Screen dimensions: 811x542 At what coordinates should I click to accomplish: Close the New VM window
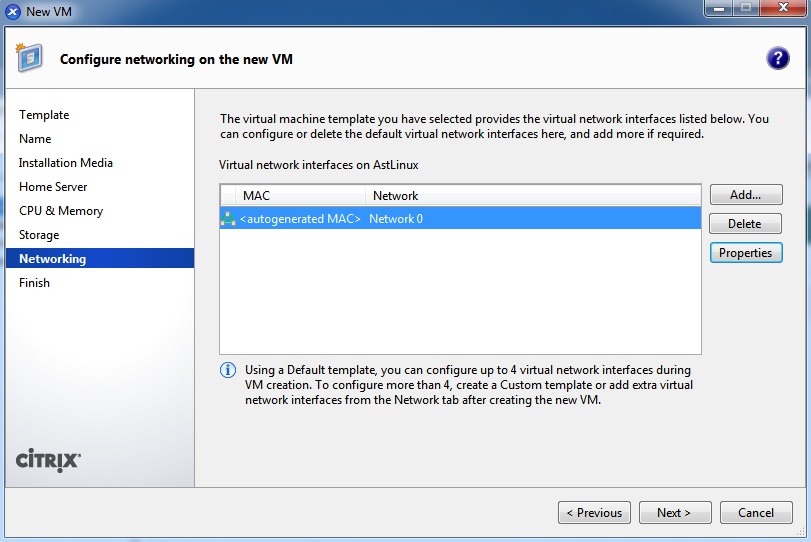click(783, 8)
